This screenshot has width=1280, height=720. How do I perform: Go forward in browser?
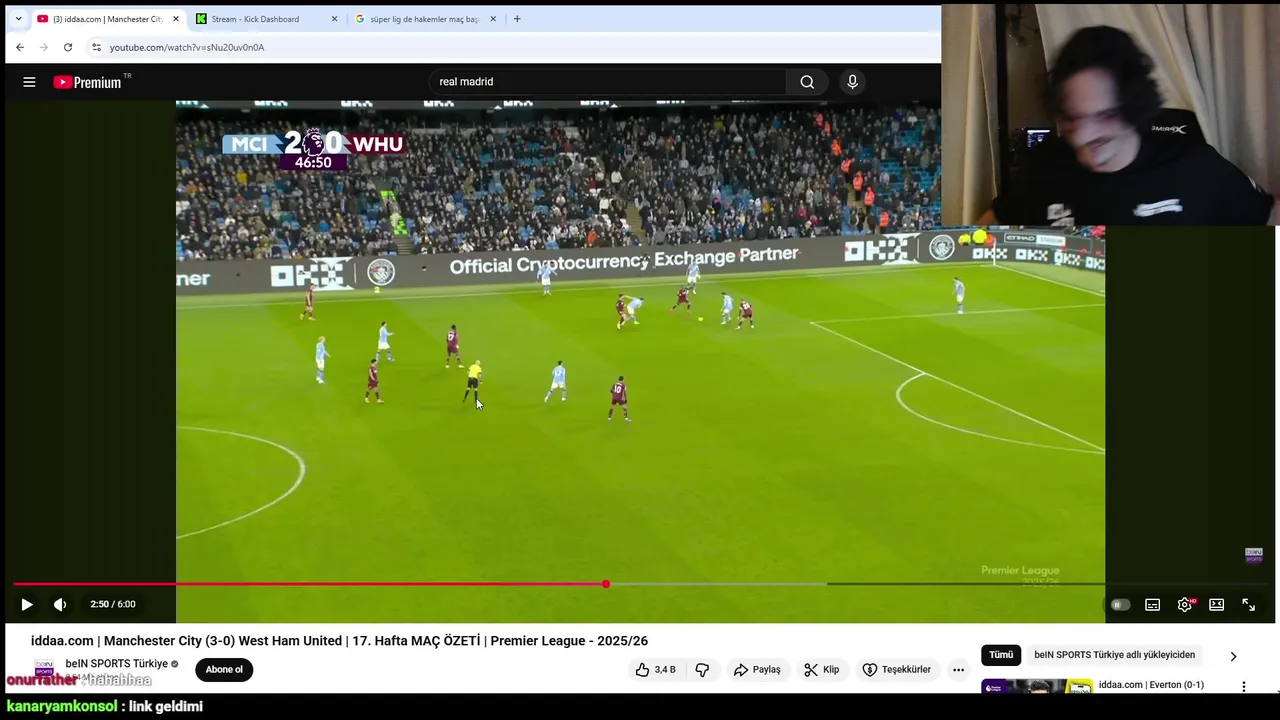(x=44, y=47)
